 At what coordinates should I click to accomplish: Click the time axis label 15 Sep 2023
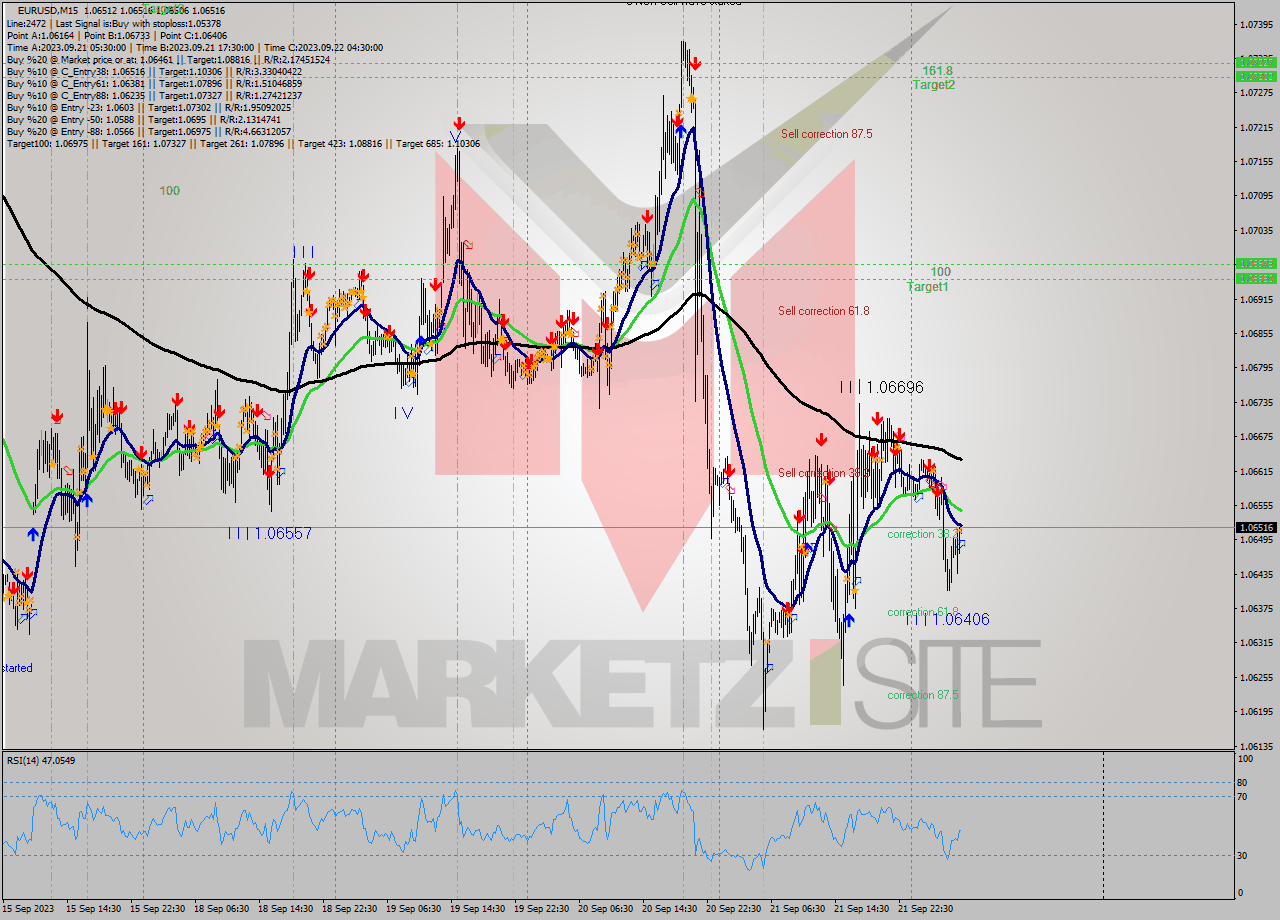coord(27,909)
